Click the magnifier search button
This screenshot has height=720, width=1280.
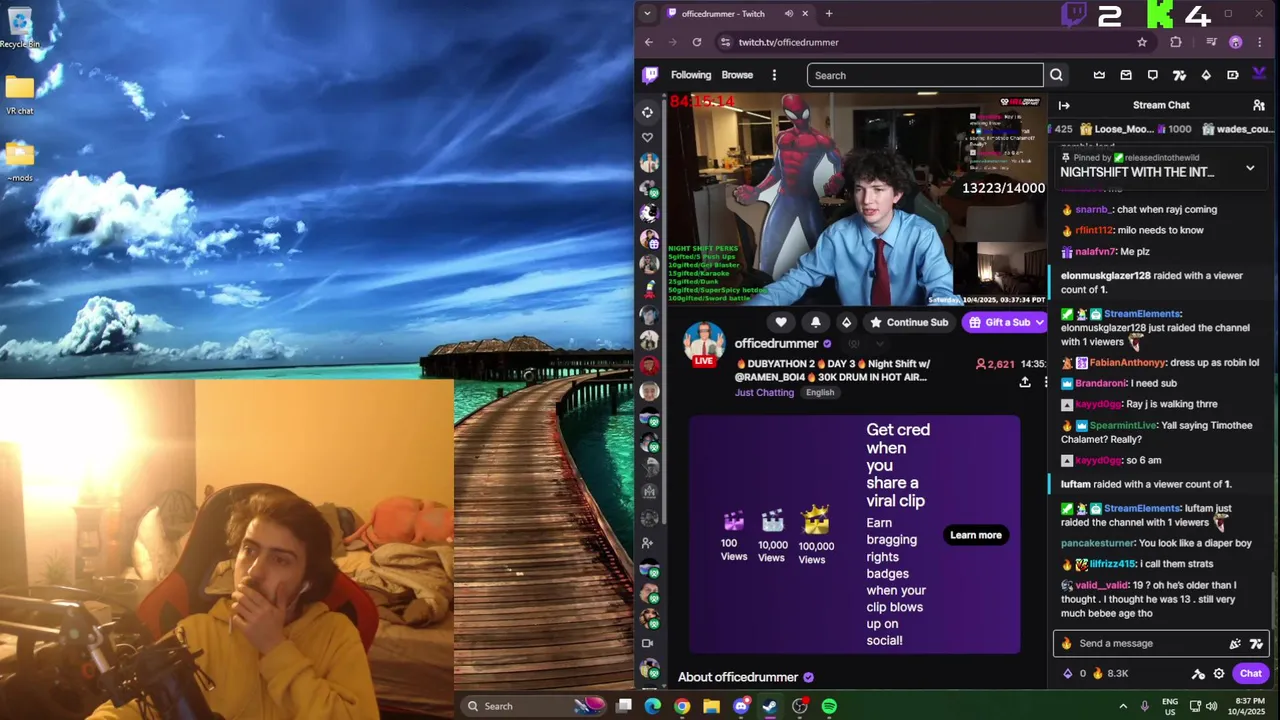point(1056,75)
